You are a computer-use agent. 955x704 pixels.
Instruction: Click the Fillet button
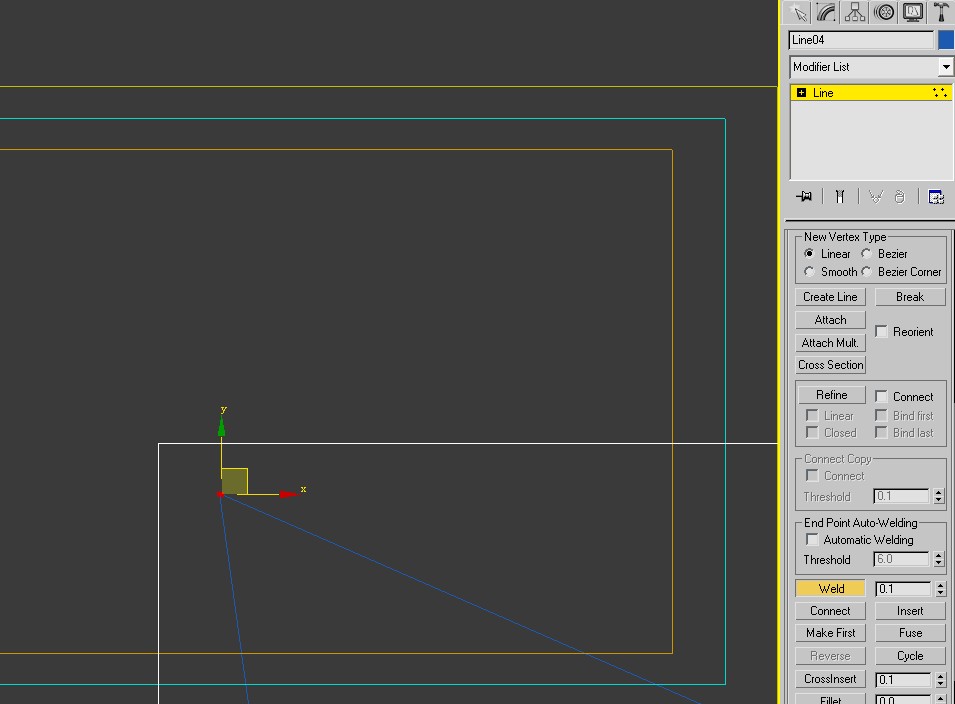pyautogui.click(x=830, y=699)
